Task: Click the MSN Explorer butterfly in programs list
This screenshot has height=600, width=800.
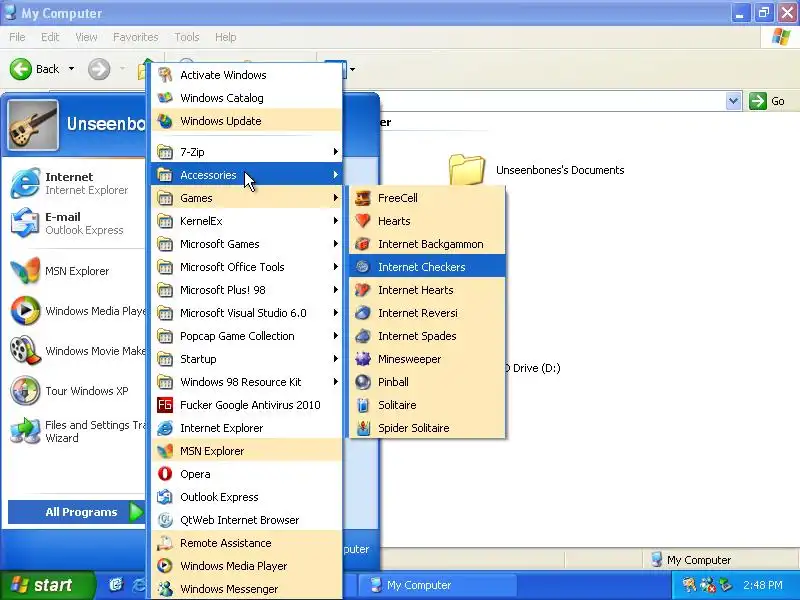Action: tap(165, 451)
